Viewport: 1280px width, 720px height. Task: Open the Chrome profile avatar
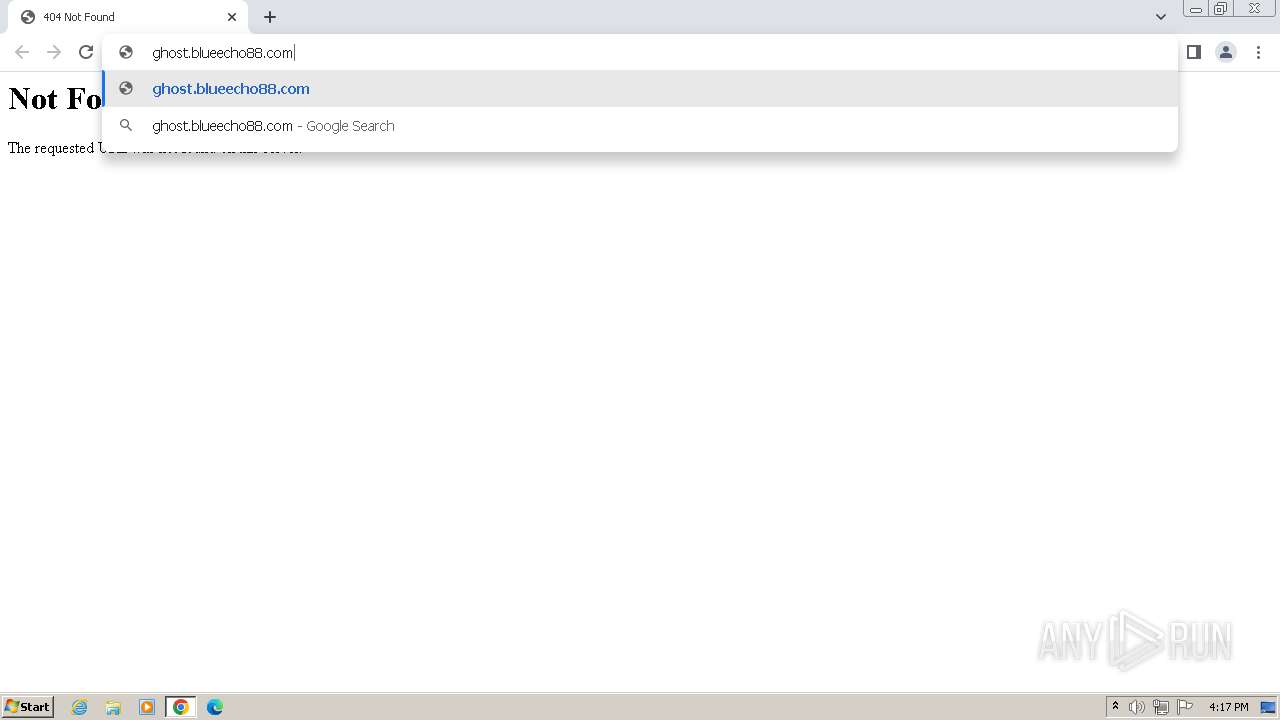click(1226, 52)
